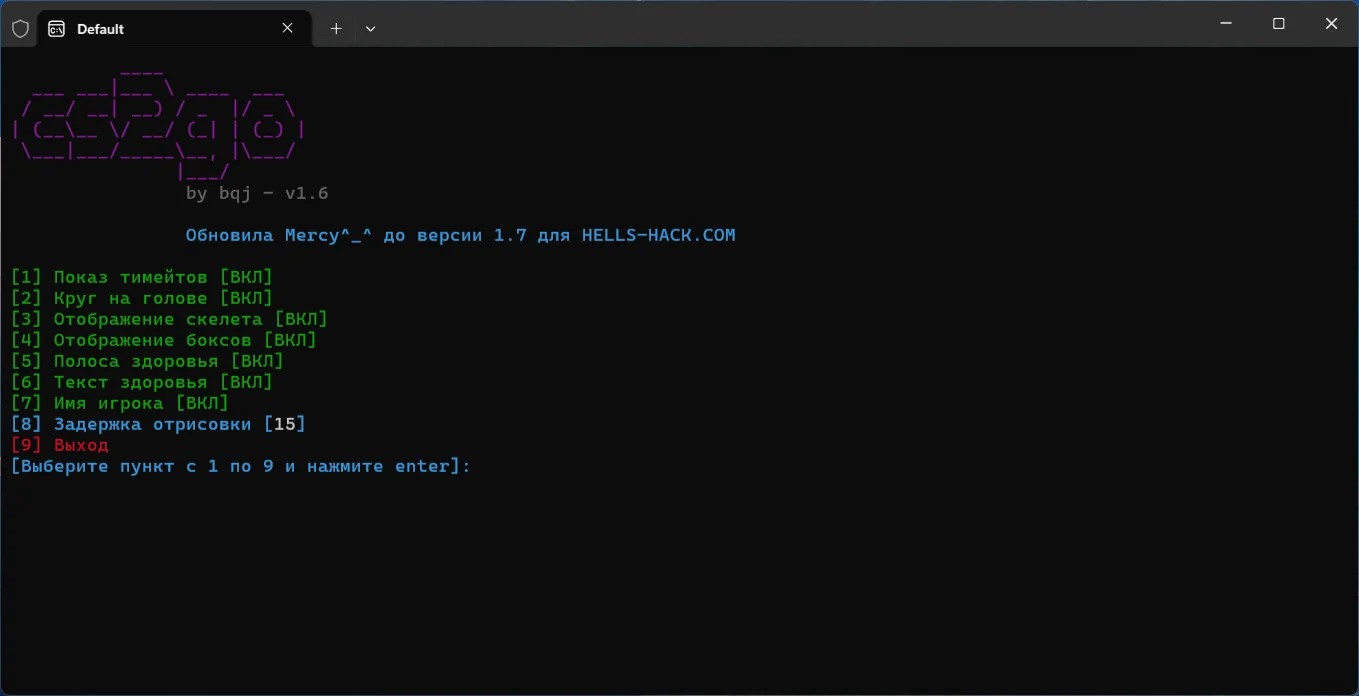Expand the new tab profile dropdown chevron
The height and width of the screenshot is (696, 1359).
370,29
